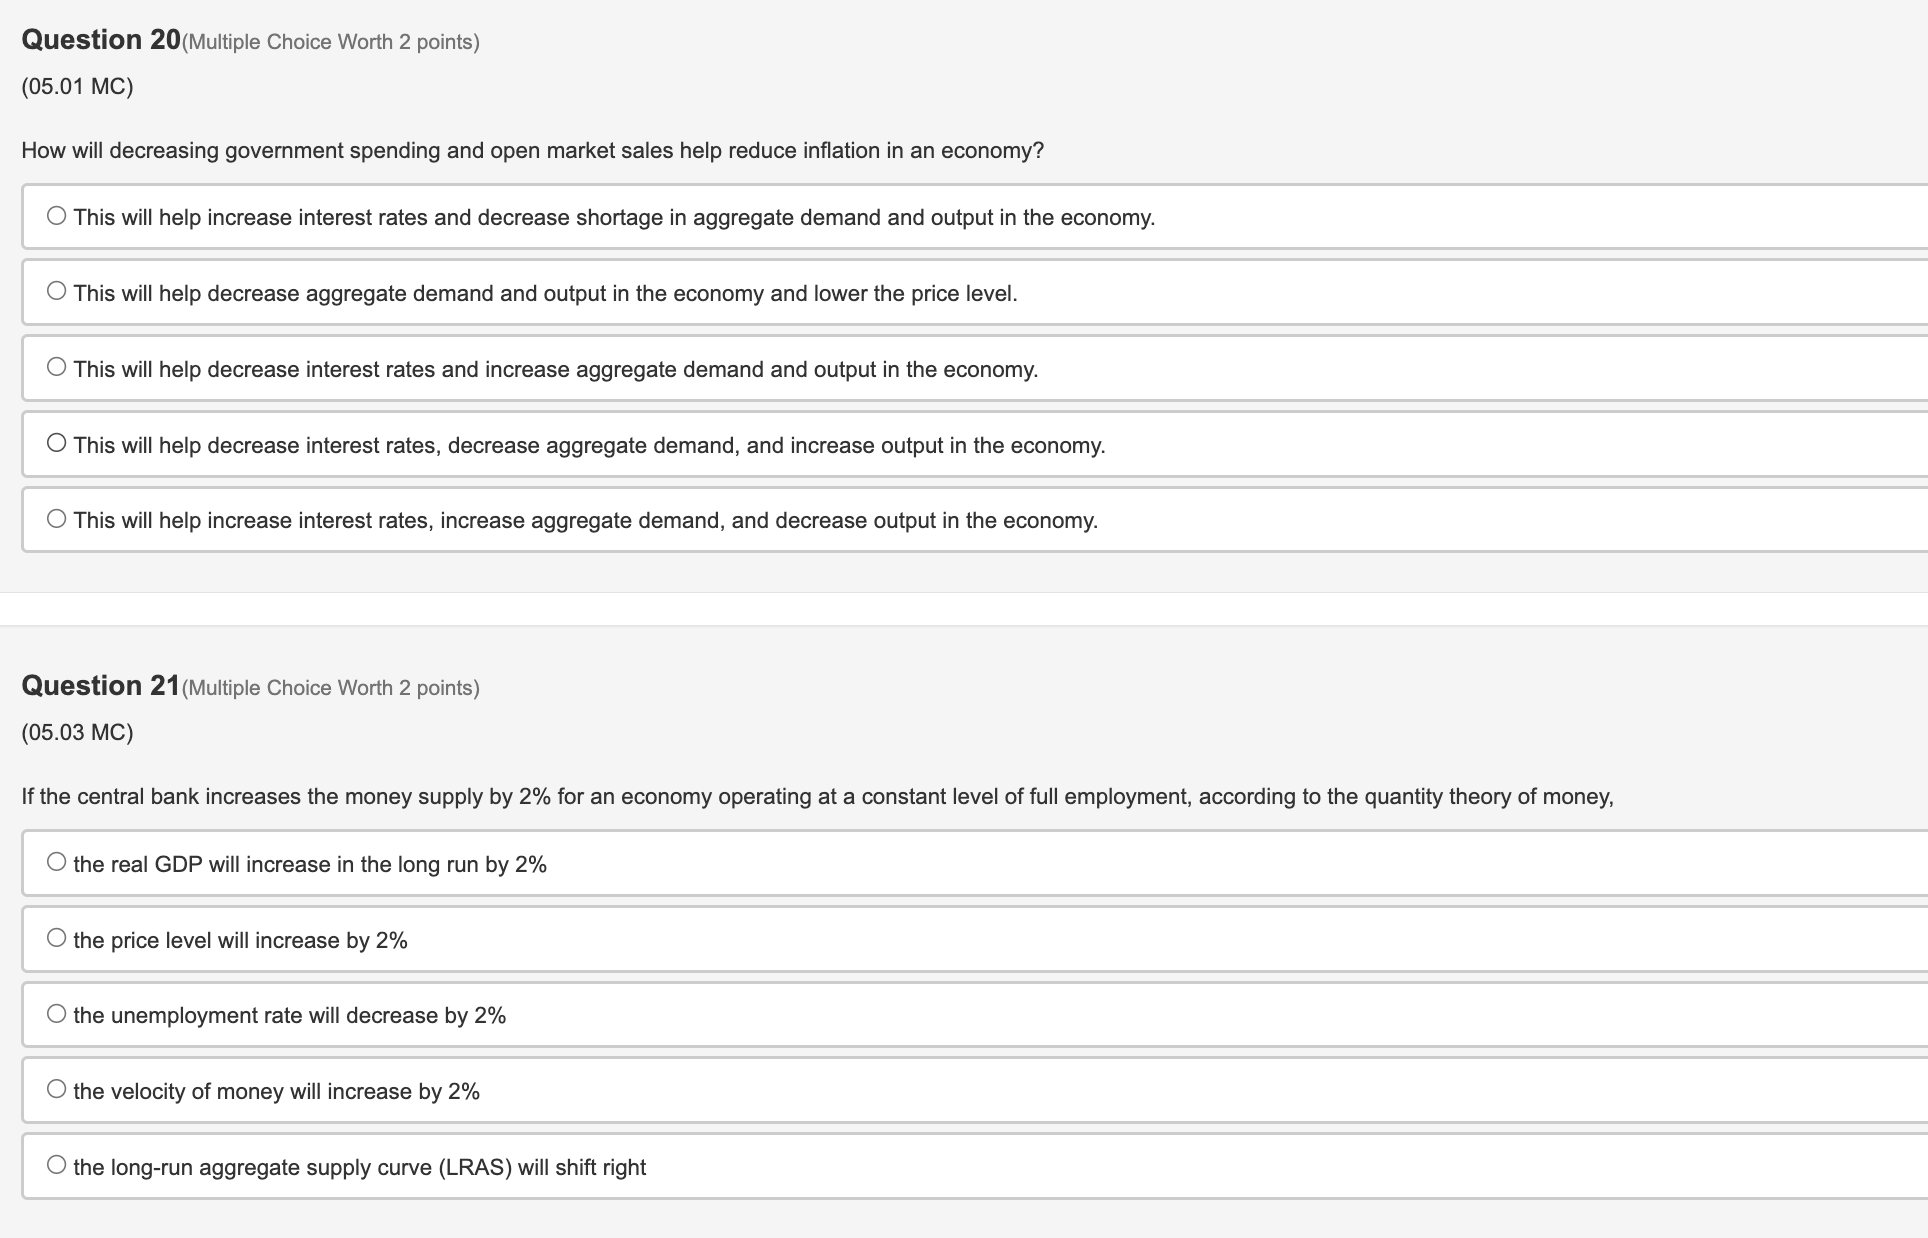Viewport: 1928px width, 1238px height.
Task: Select radio for 'increase interest rates and decrease shortage' answer
Action: (56, 213)
